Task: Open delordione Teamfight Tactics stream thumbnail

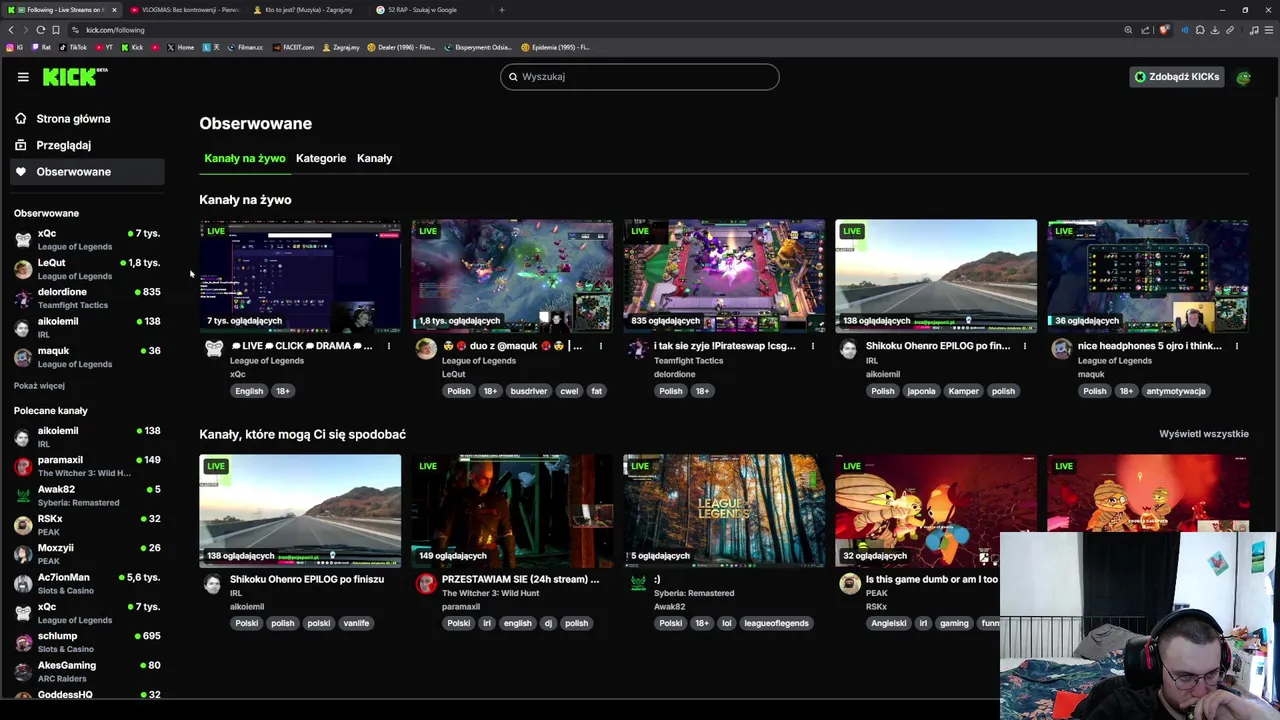Action: coord(724,276)
